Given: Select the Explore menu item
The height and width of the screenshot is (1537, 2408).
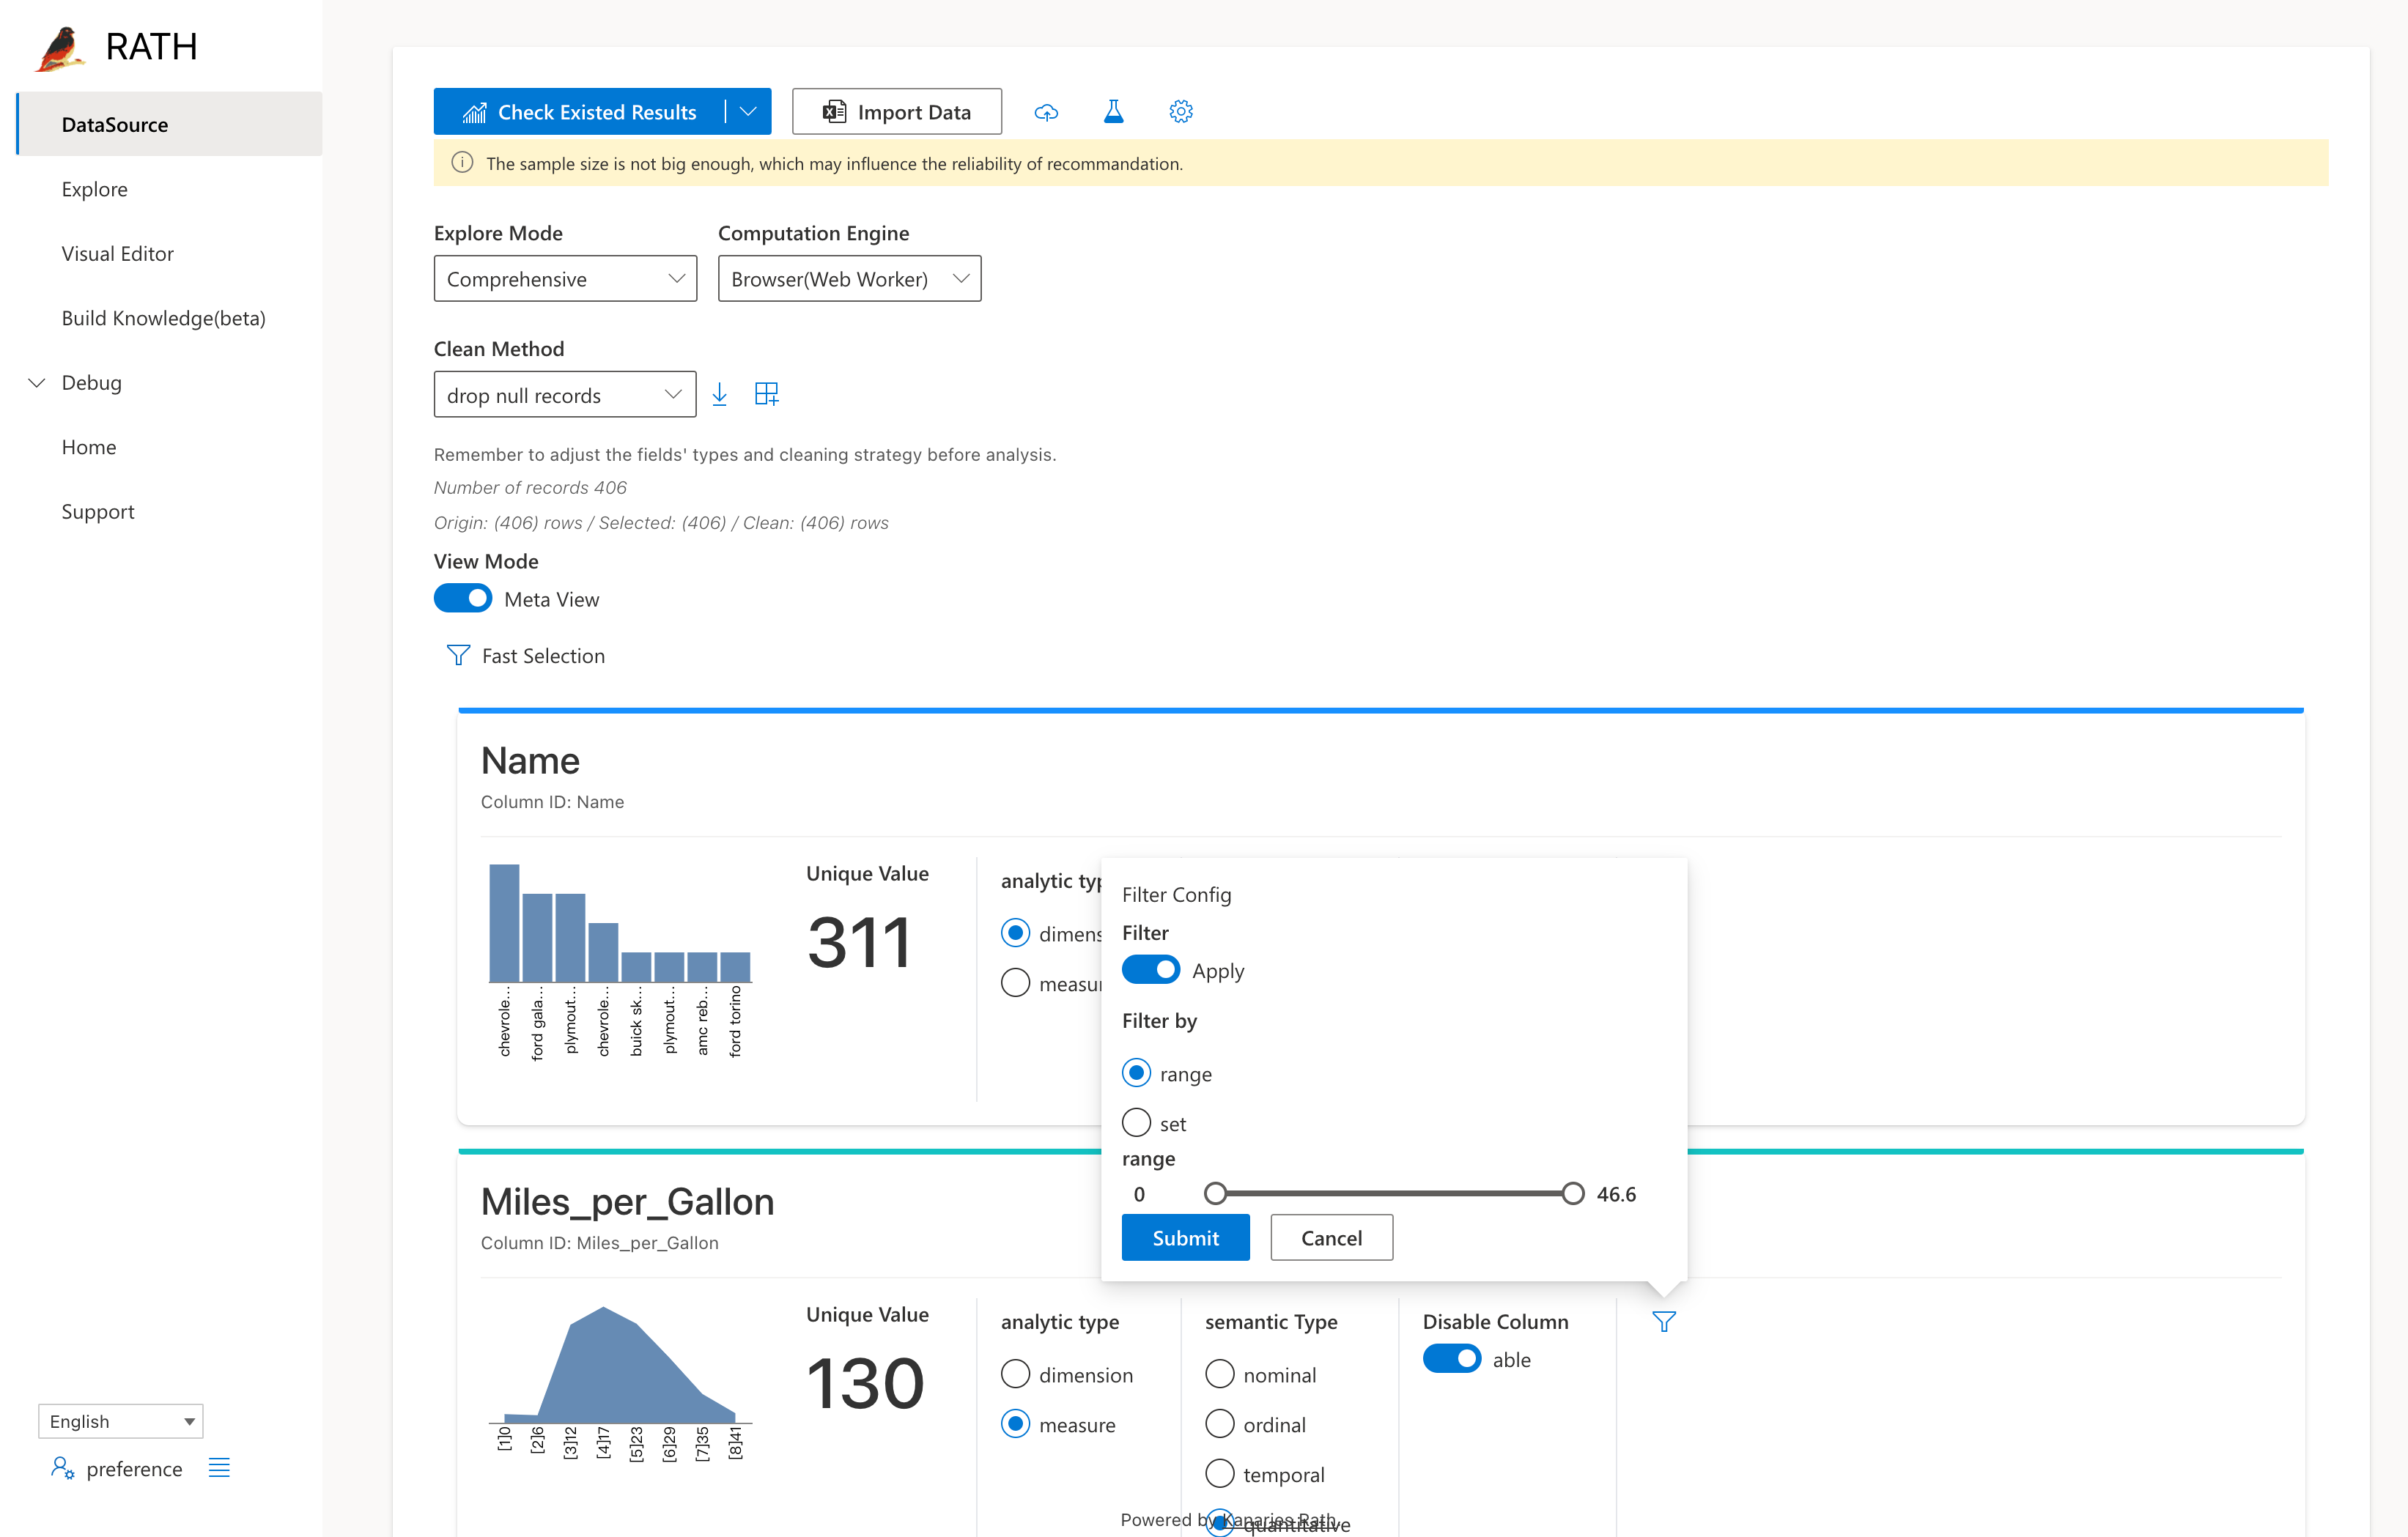Looking at the screenshot, I should point(95,188).
